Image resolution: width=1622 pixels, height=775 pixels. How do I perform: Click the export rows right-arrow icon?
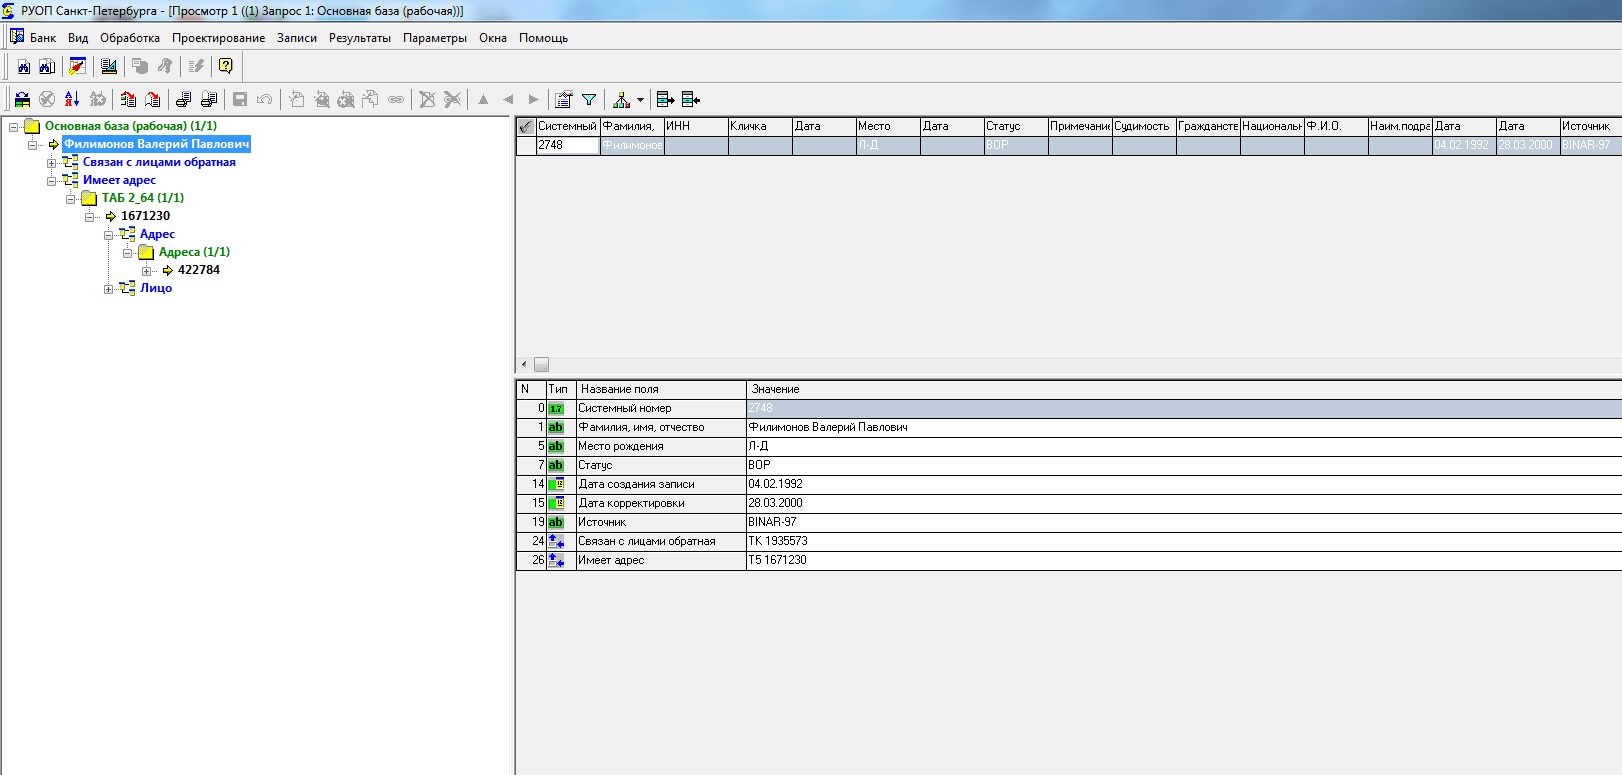pos(665,99)
